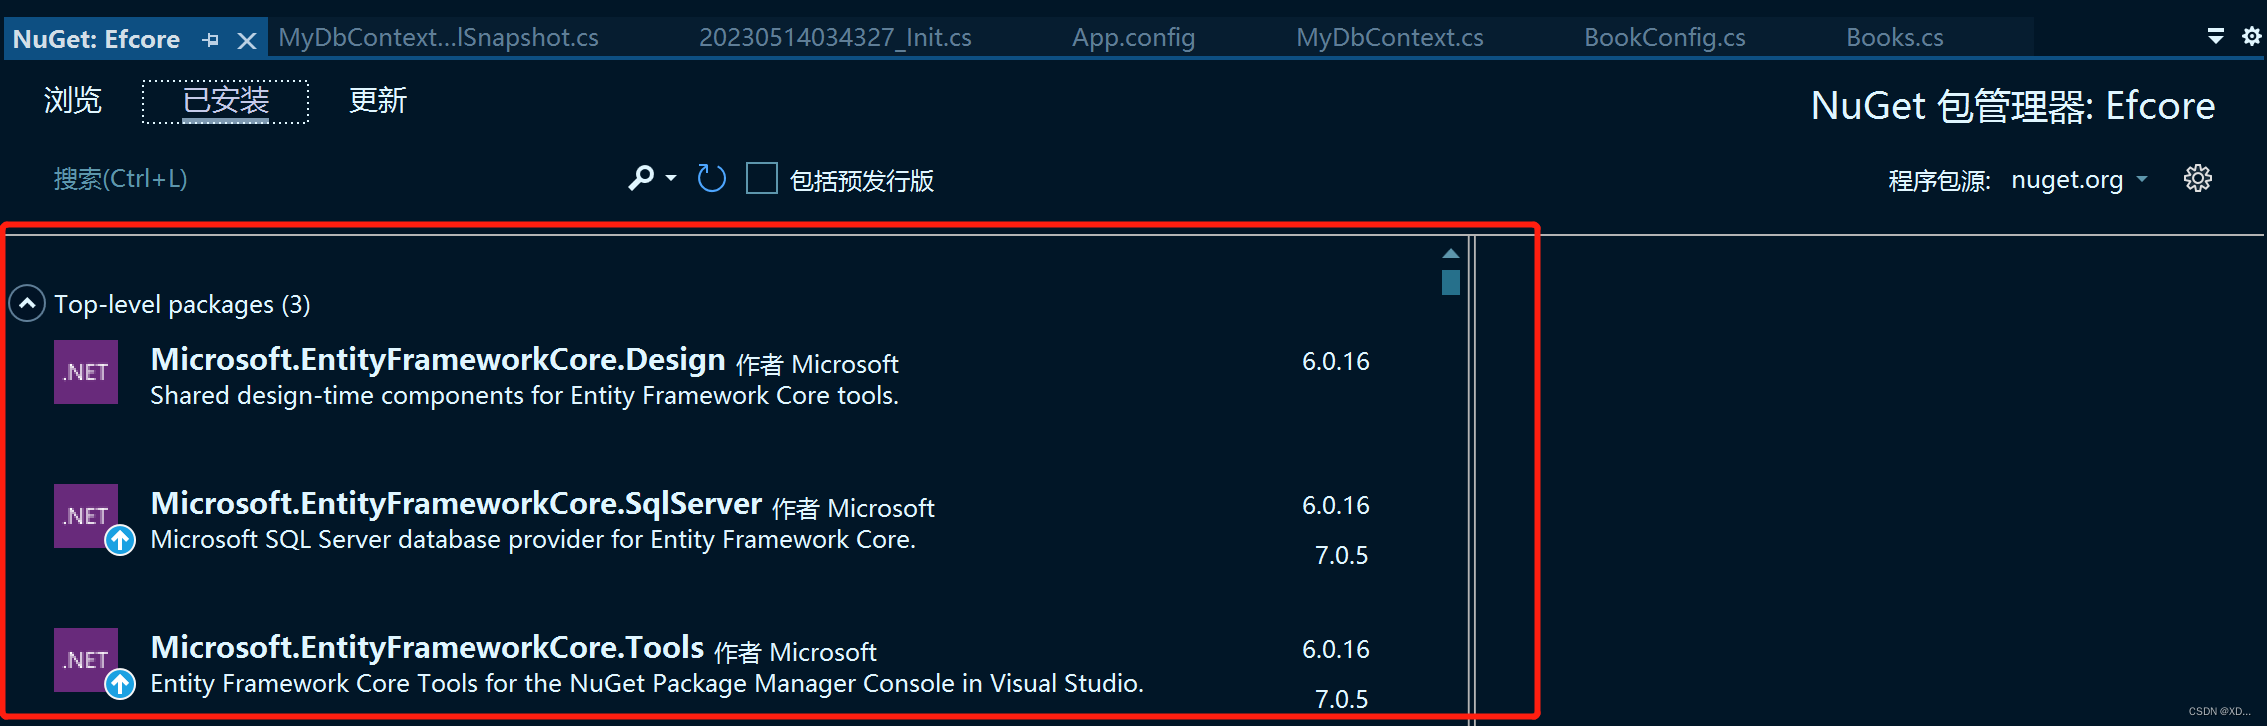This screenshot has width=2267, height=726.
Task: Open window options gear at top right
Action: tap(2251, 37)
